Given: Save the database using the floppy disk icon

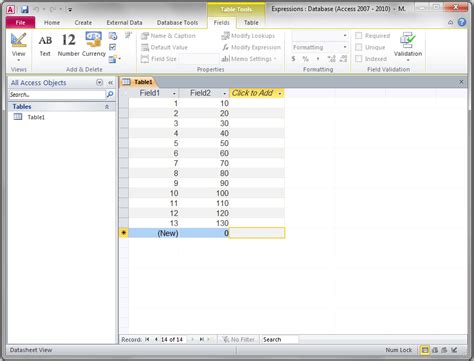Looking at the screenshot, I should pos(24,9).
